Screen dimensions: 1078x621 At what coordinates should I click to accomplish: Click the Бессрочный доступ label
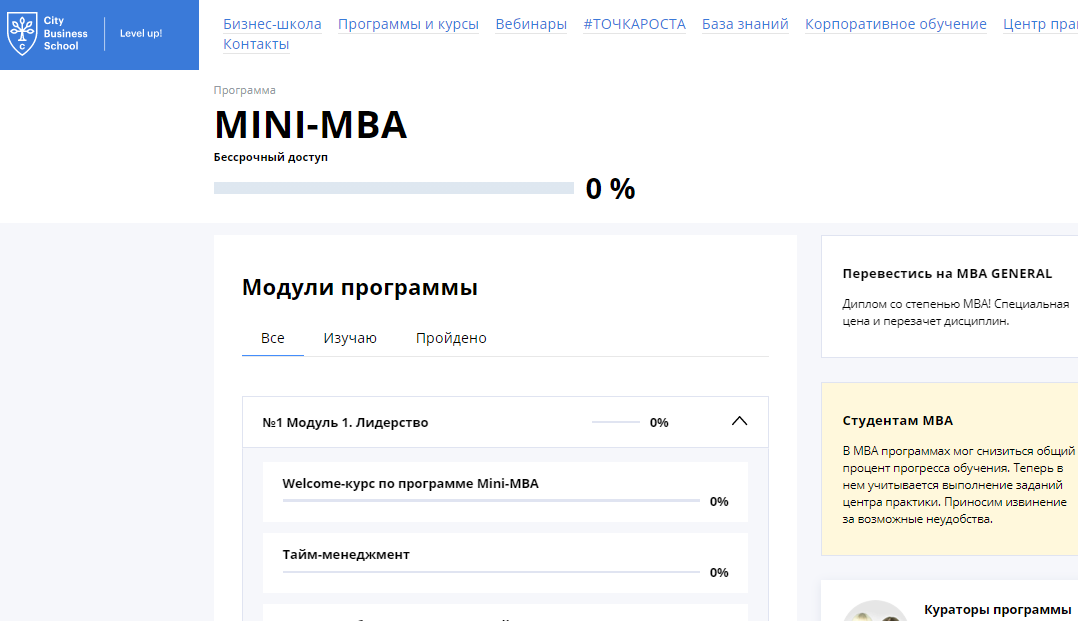271,157
